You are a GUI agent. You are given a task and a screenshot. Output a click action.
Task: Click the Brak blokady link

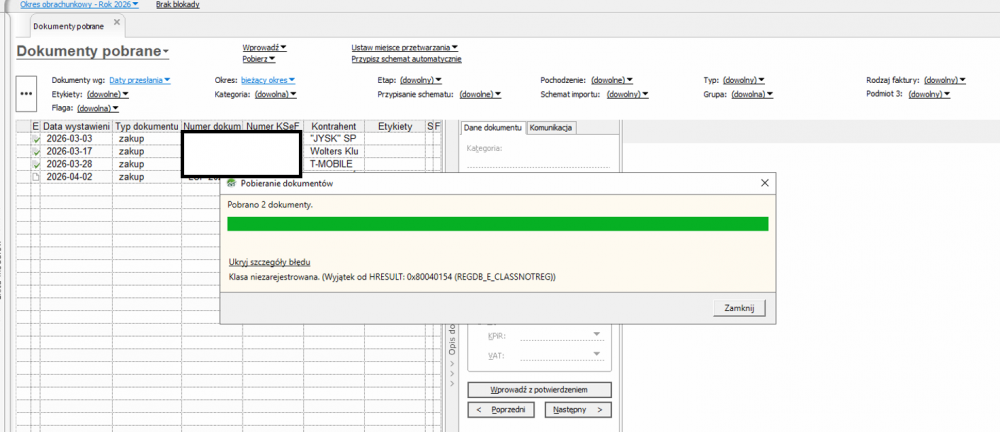178,4
